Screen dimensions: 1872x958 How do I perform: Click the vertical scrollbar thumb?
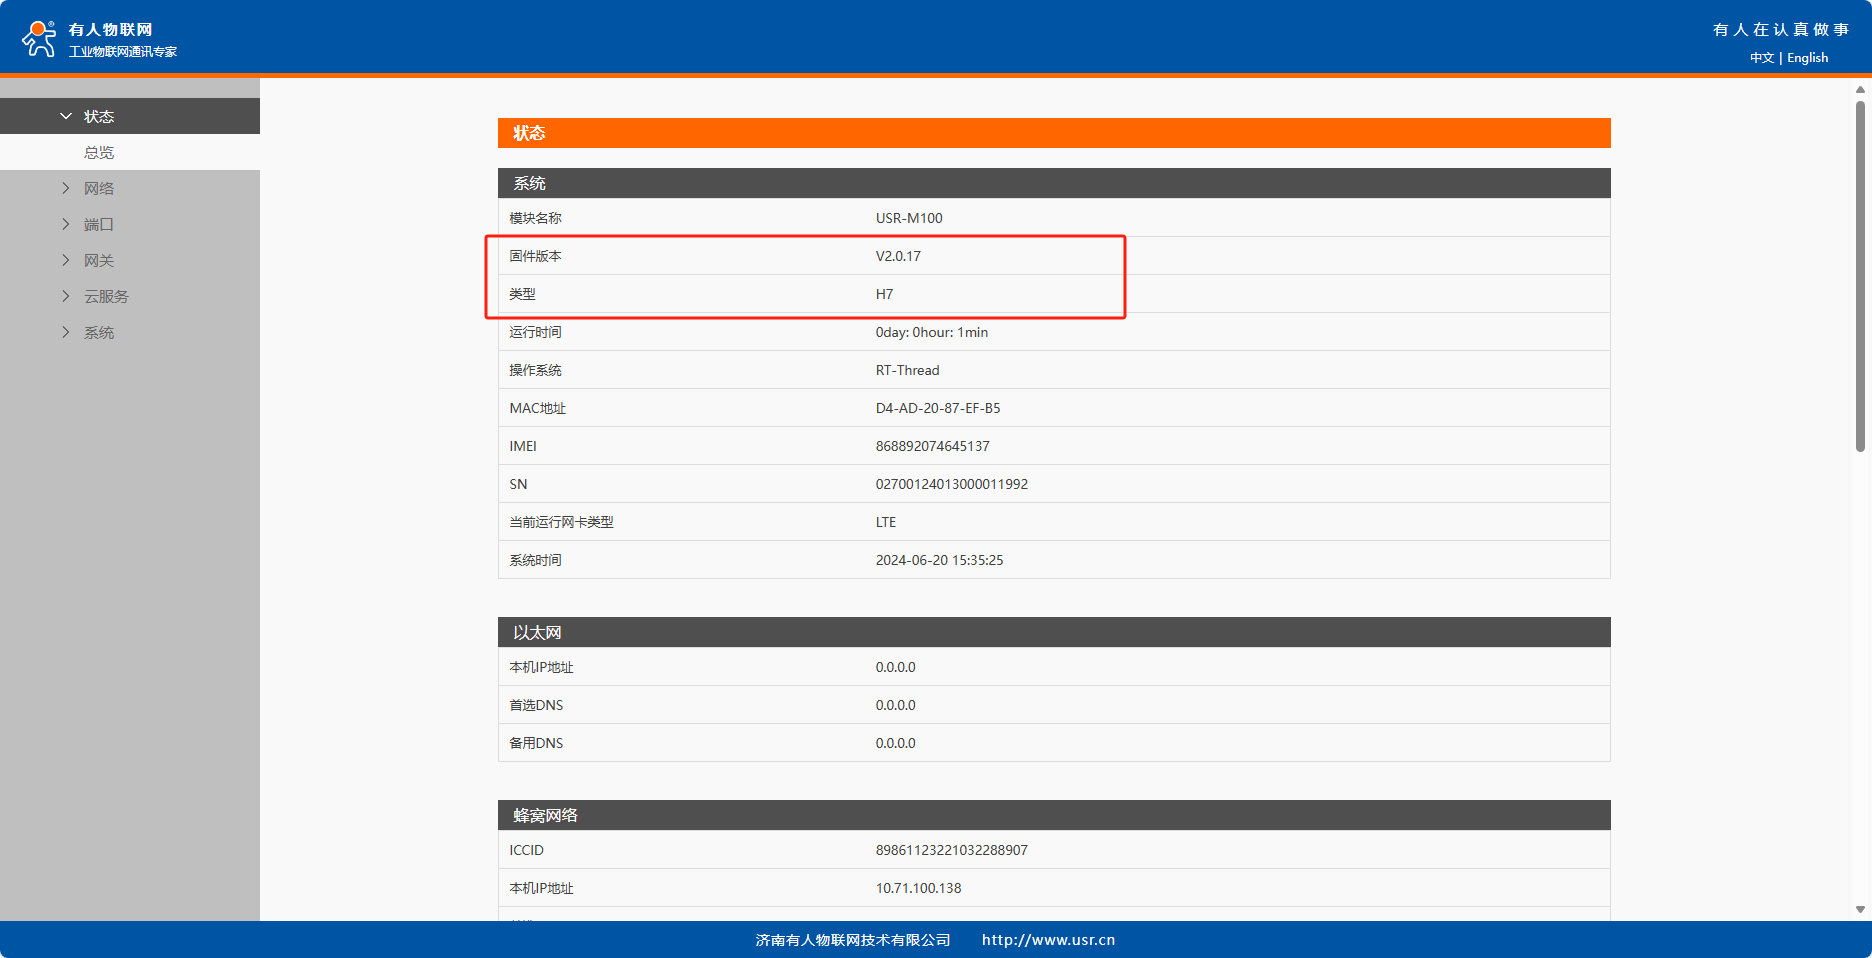[1860, 275]
